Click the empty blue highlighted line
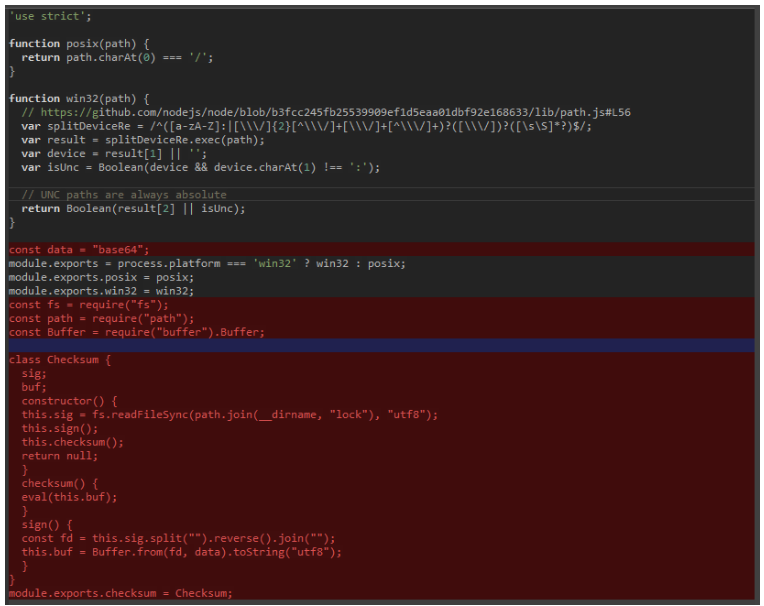Image resolution: width=764 pixels, height=606 pixels. 380,345
